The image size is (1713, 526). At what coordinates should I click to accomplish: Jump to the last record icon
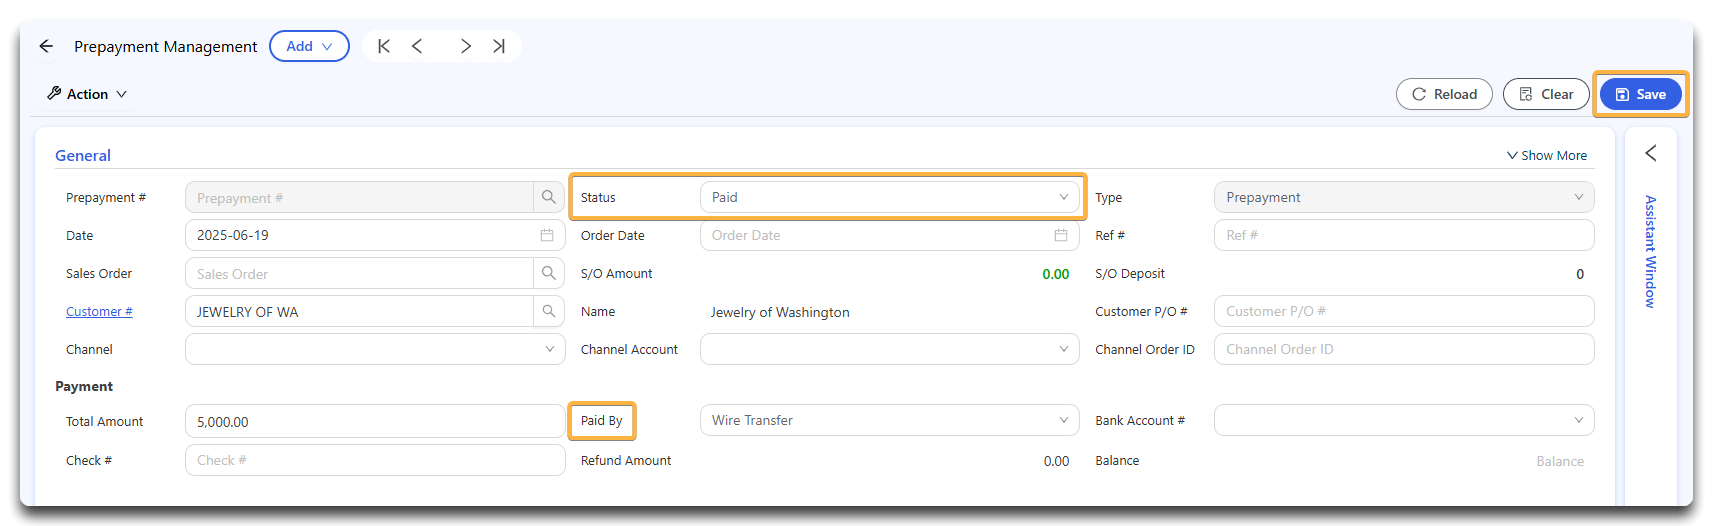(x=499, y=46)
